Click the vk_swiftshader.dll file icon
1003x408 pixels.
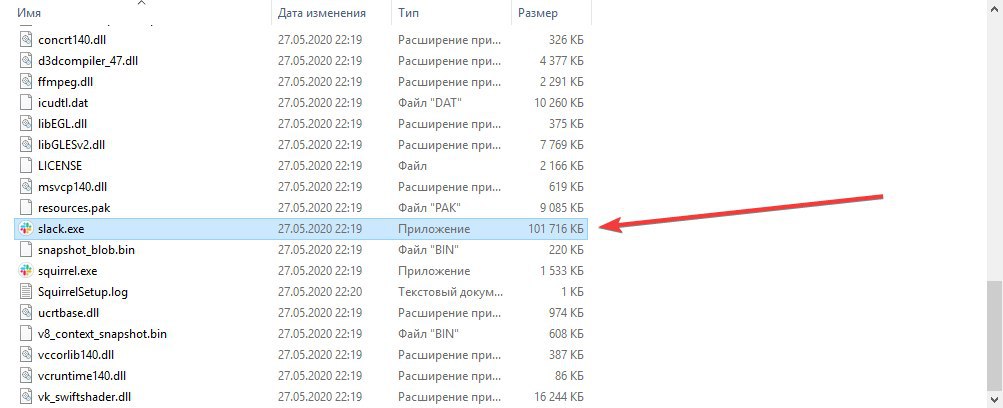click(26, 397)
